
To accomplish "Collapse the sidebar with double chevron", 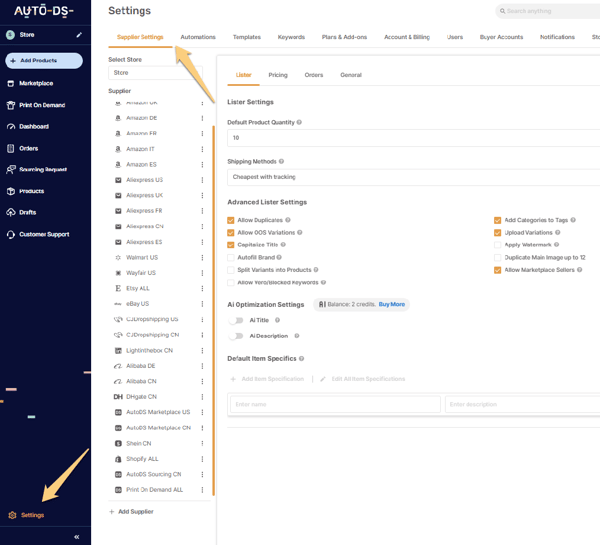I will (77, 537).
